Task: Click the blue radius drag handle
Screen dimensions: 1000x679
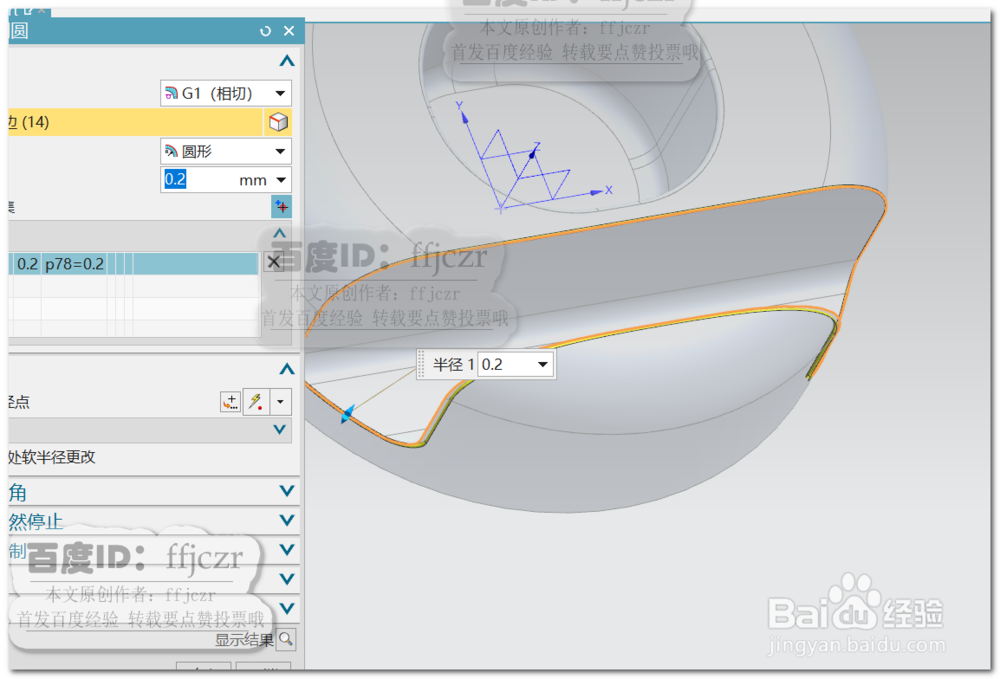Action: [347, 414]
